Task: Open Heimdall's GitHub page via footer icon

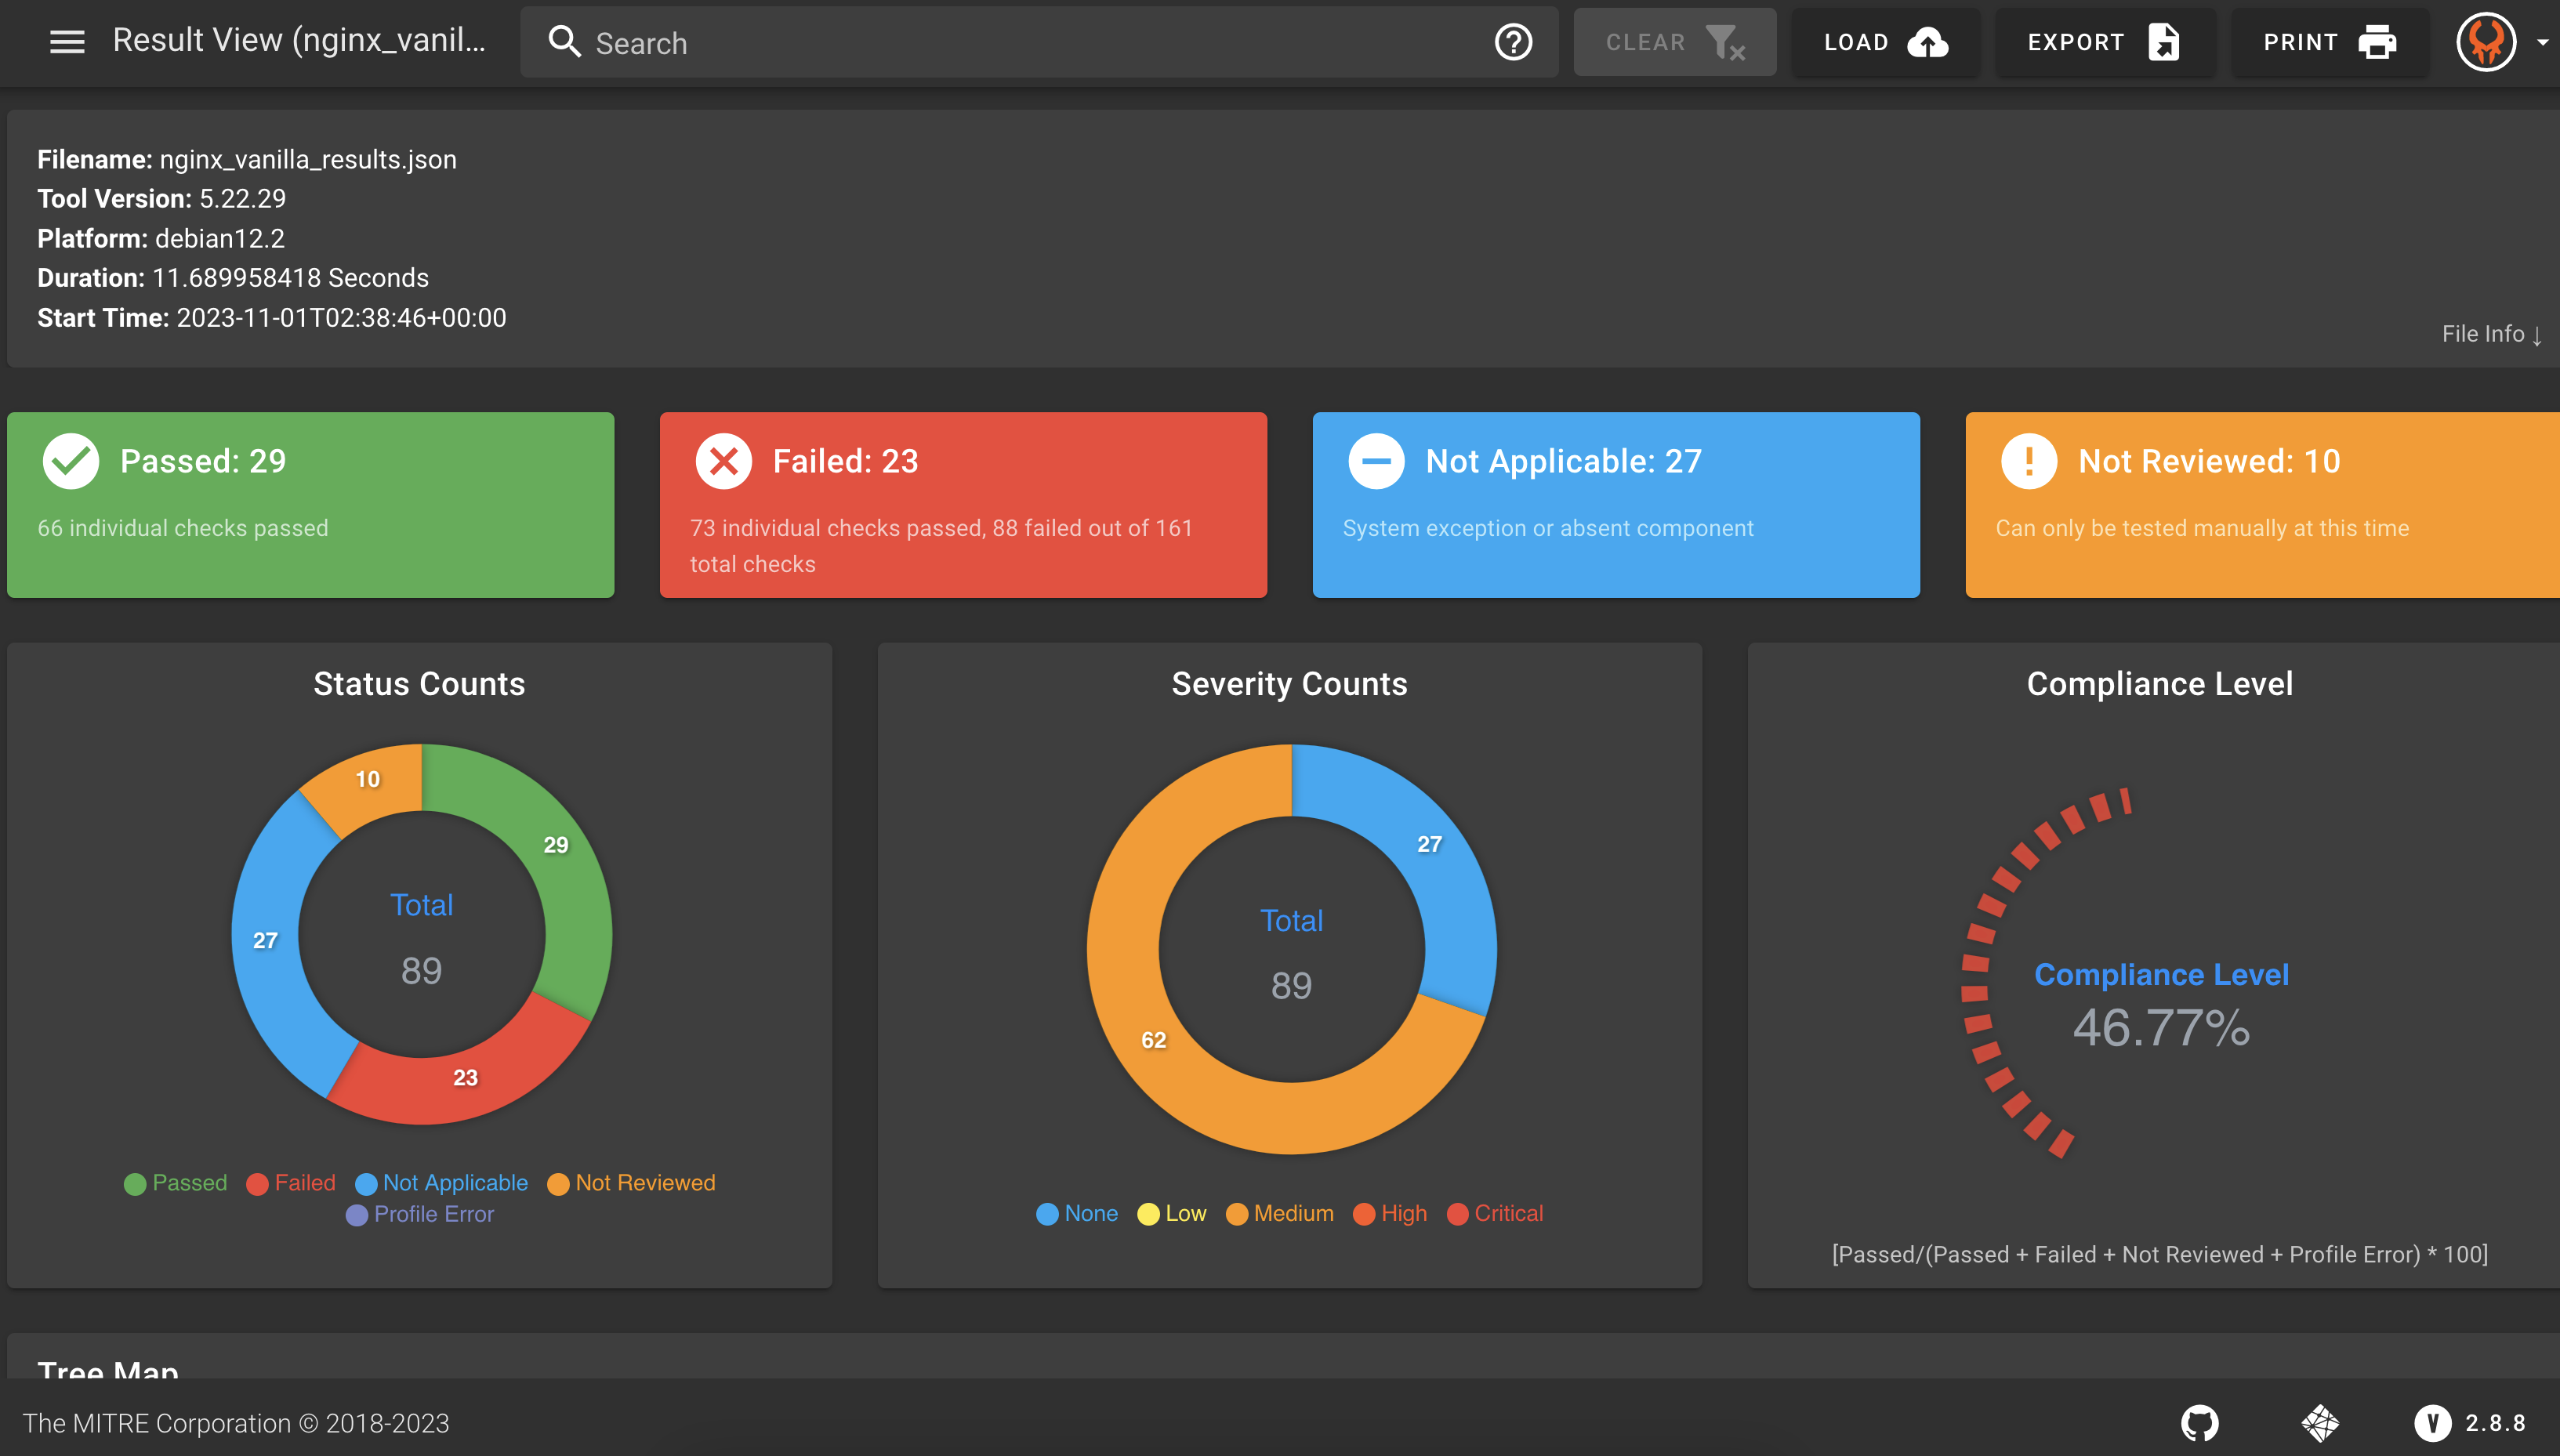Action: 2200,1423
